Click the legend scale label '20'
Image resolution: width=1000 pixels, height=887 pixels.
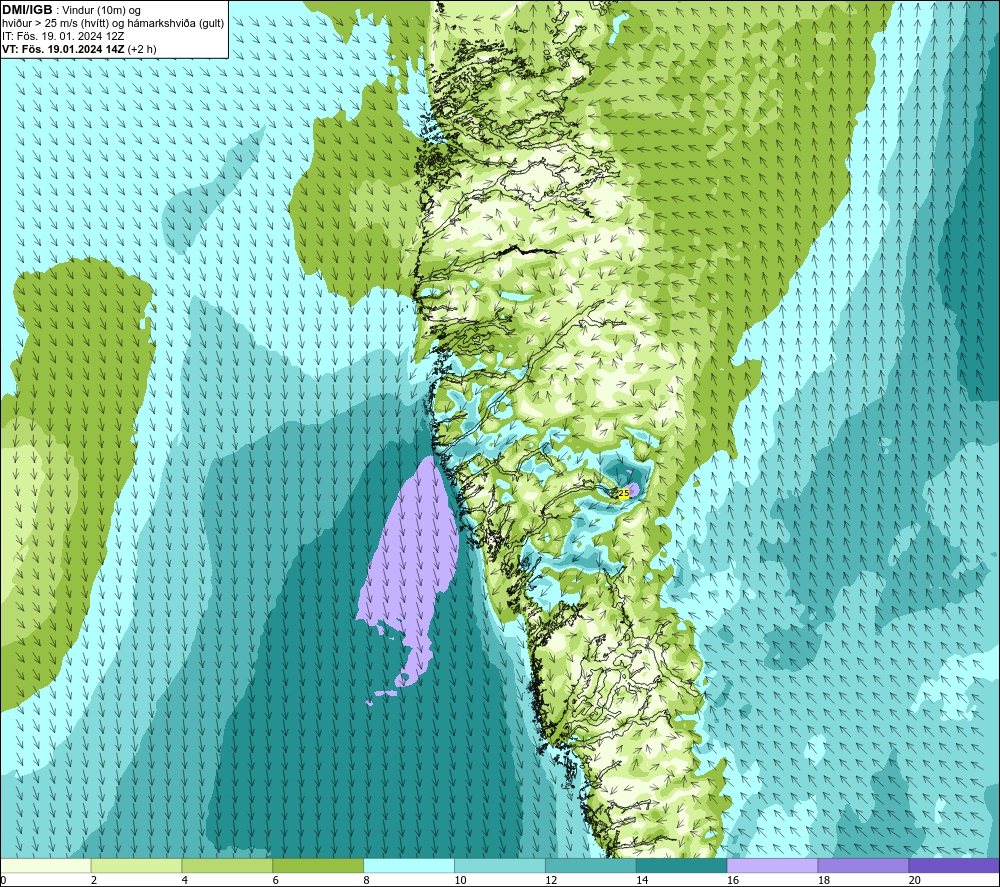coord(915,880)
